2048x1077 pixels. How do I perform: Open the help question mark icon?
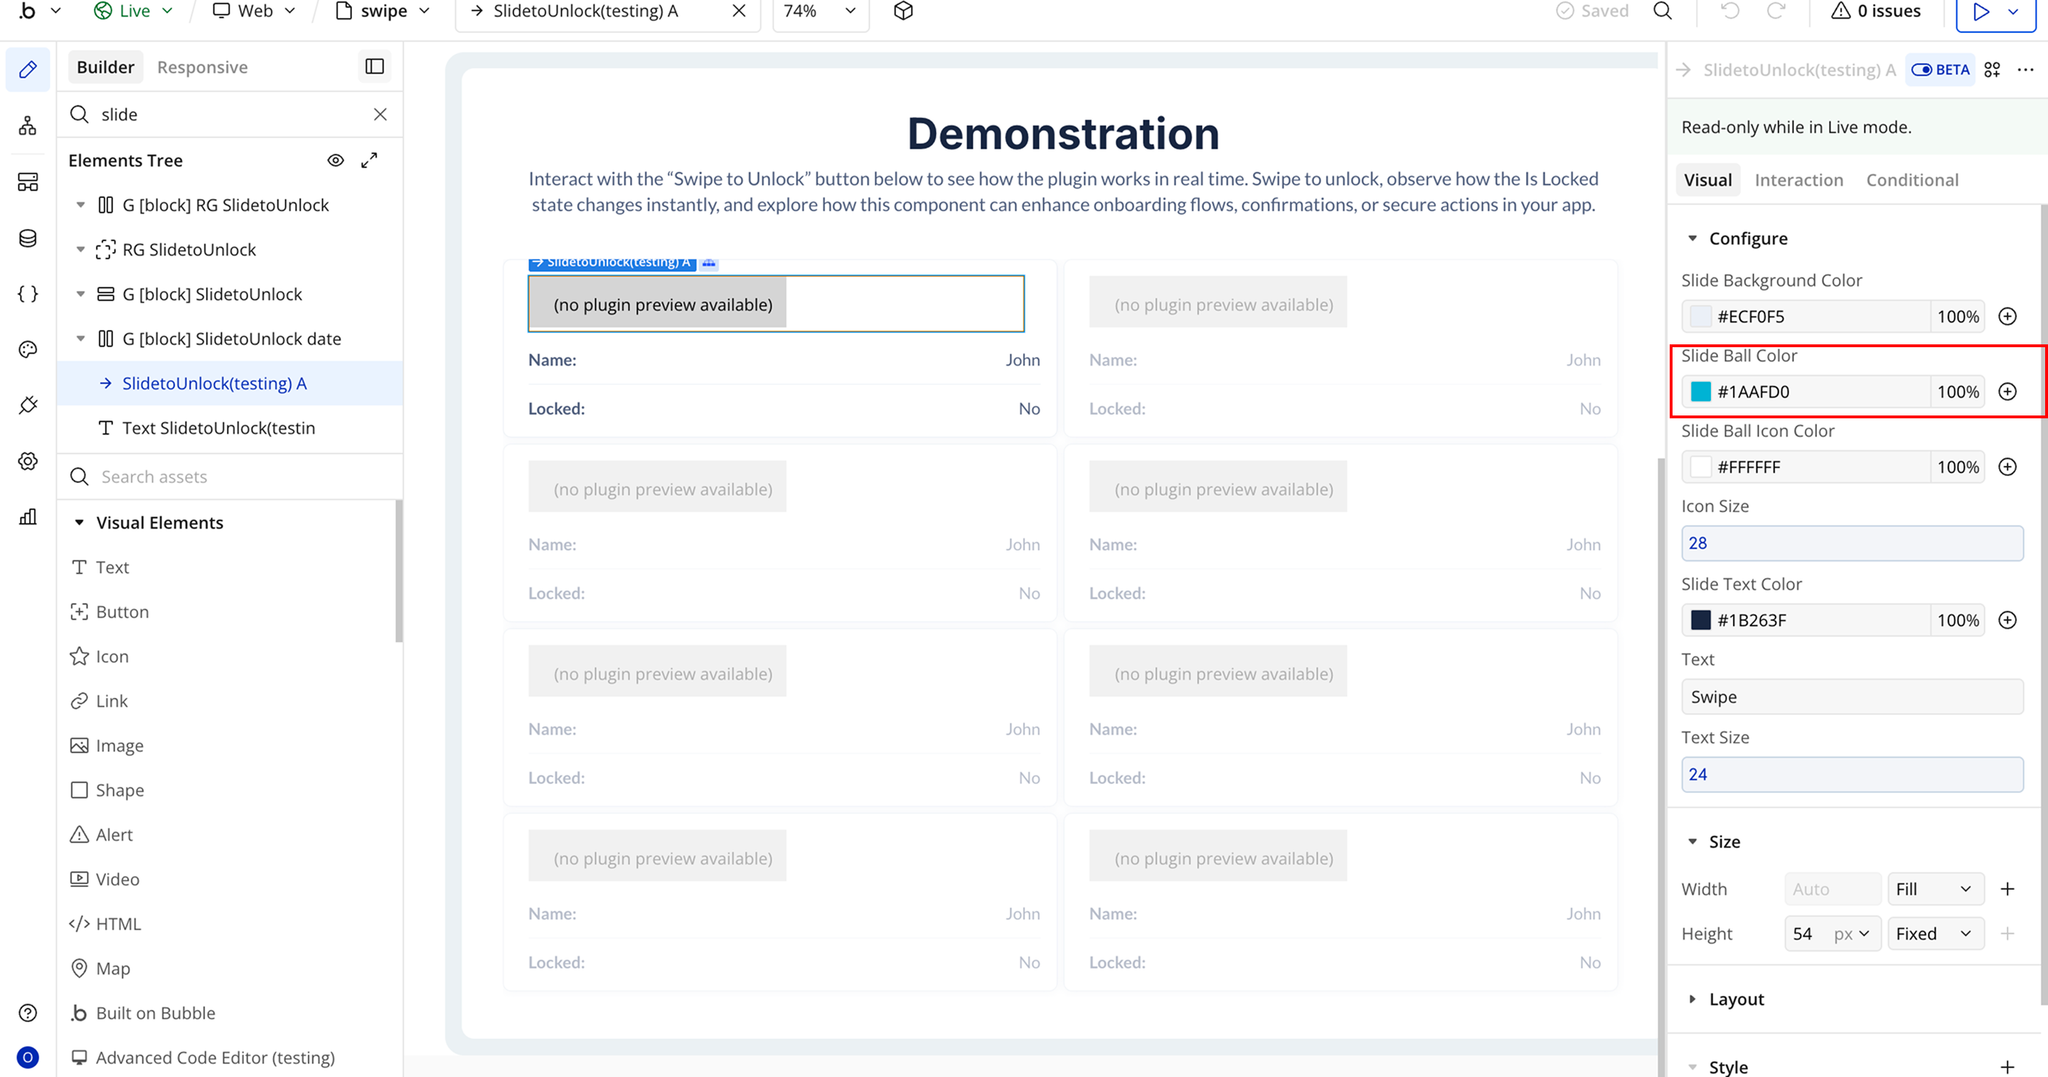28,1013
